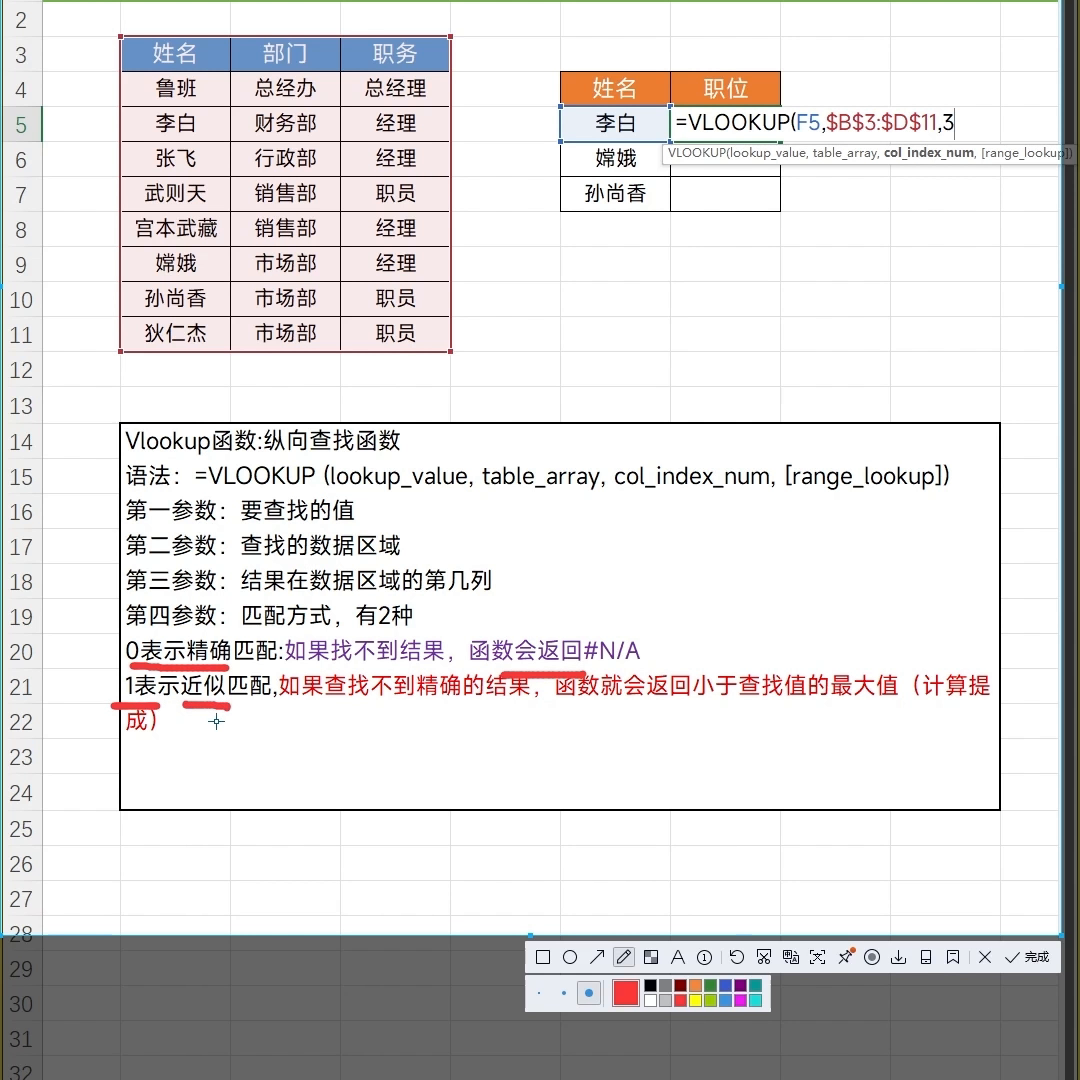The image size is (1080, 1080).
Task: Pick the orange color swatch
Action: [x=696, y=986]
